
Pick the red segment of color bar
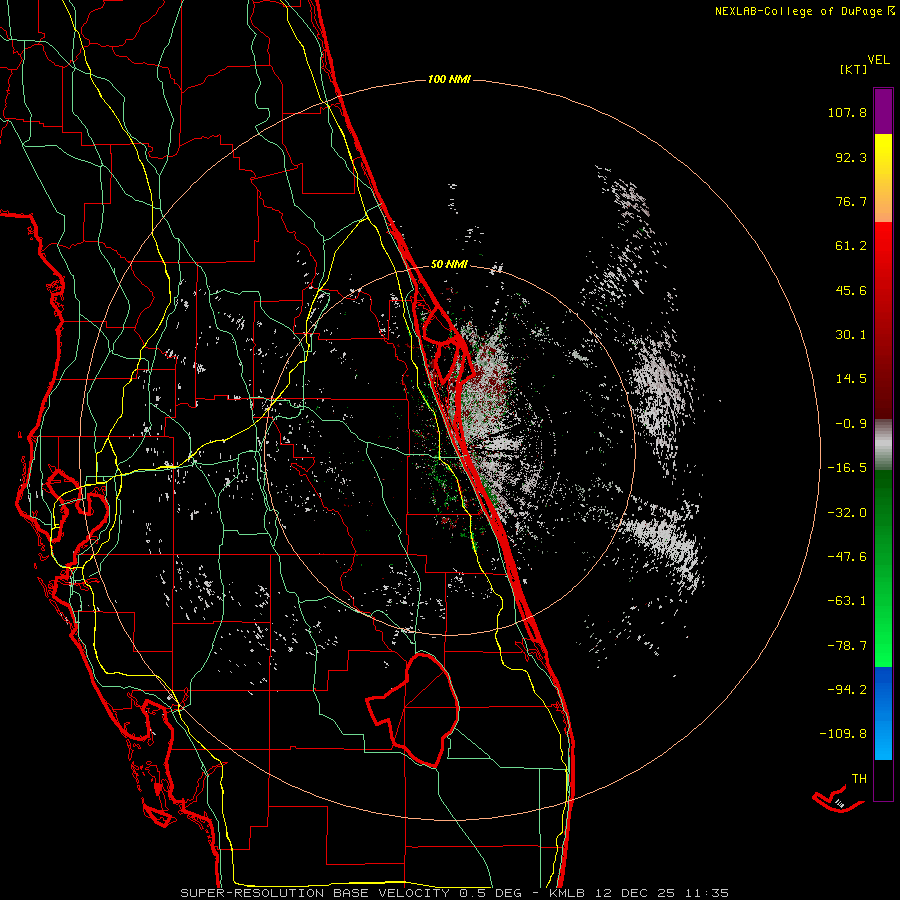coord(883,320)
